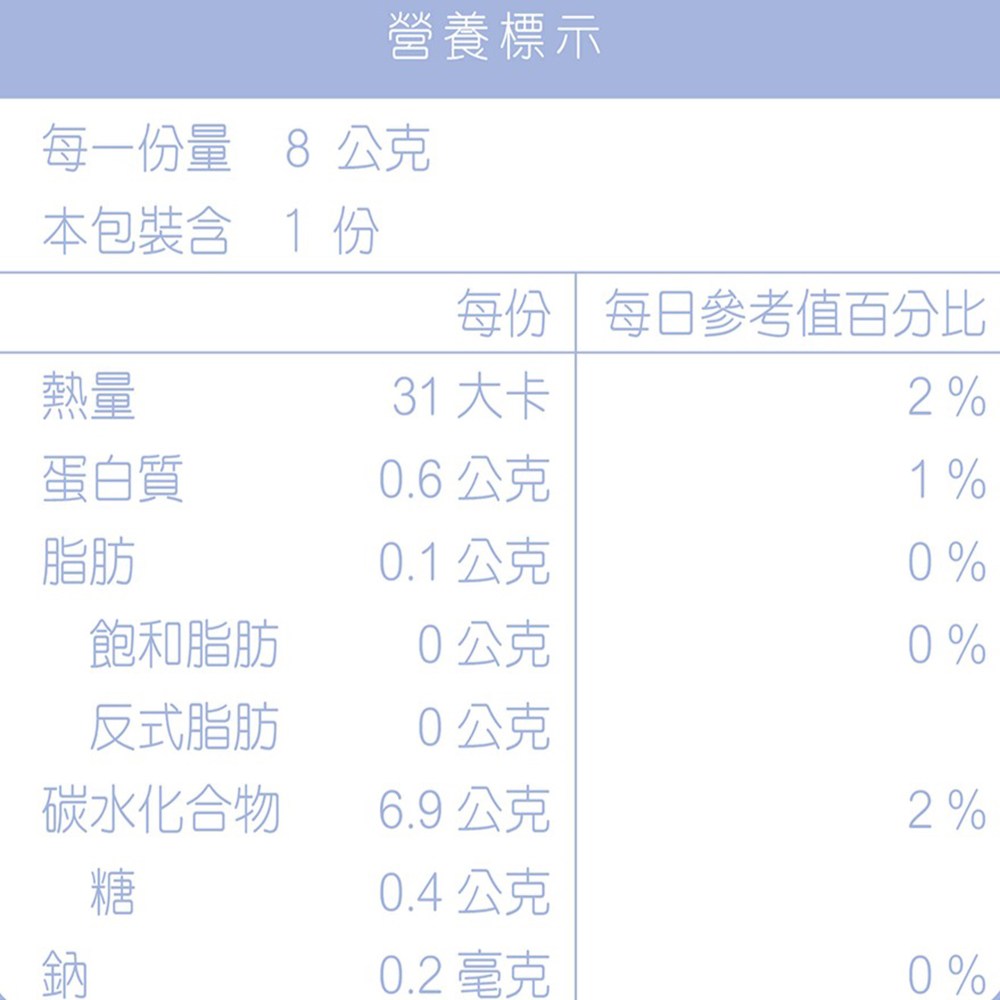Screen dimensions: 1000x1000
Task: Select the 熱量 row label
Action: pos(88,397)
